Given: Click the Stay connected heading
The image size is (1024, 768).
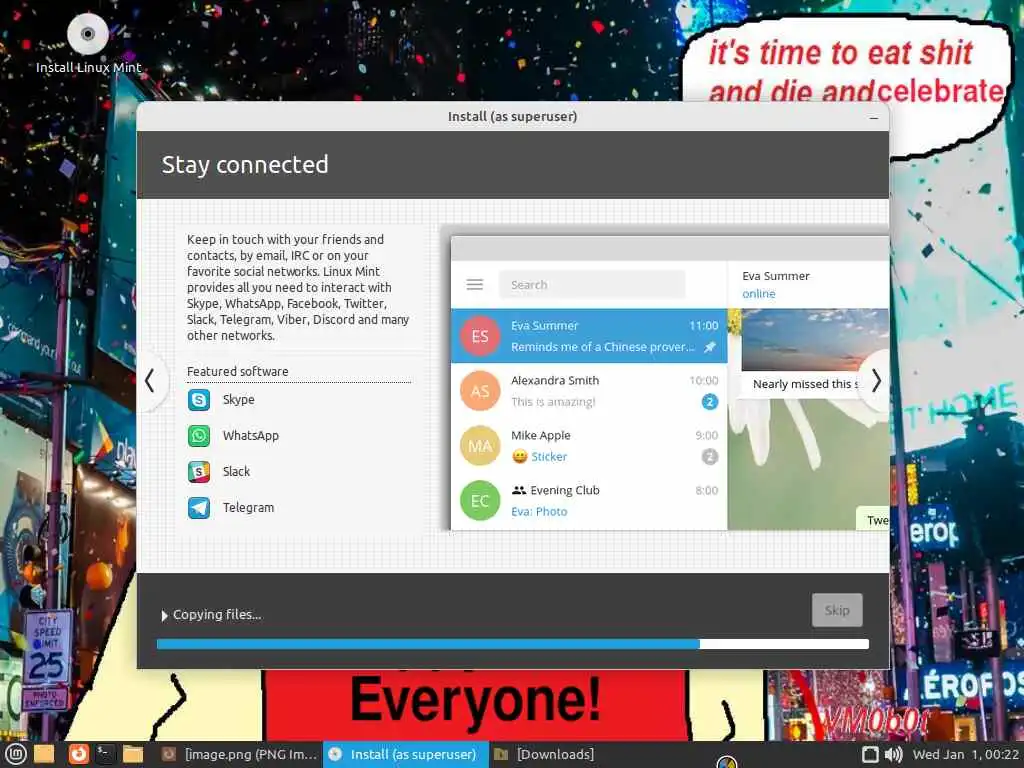Looking at the screenshot, I should pyautogui.click(x=245, y=165).
